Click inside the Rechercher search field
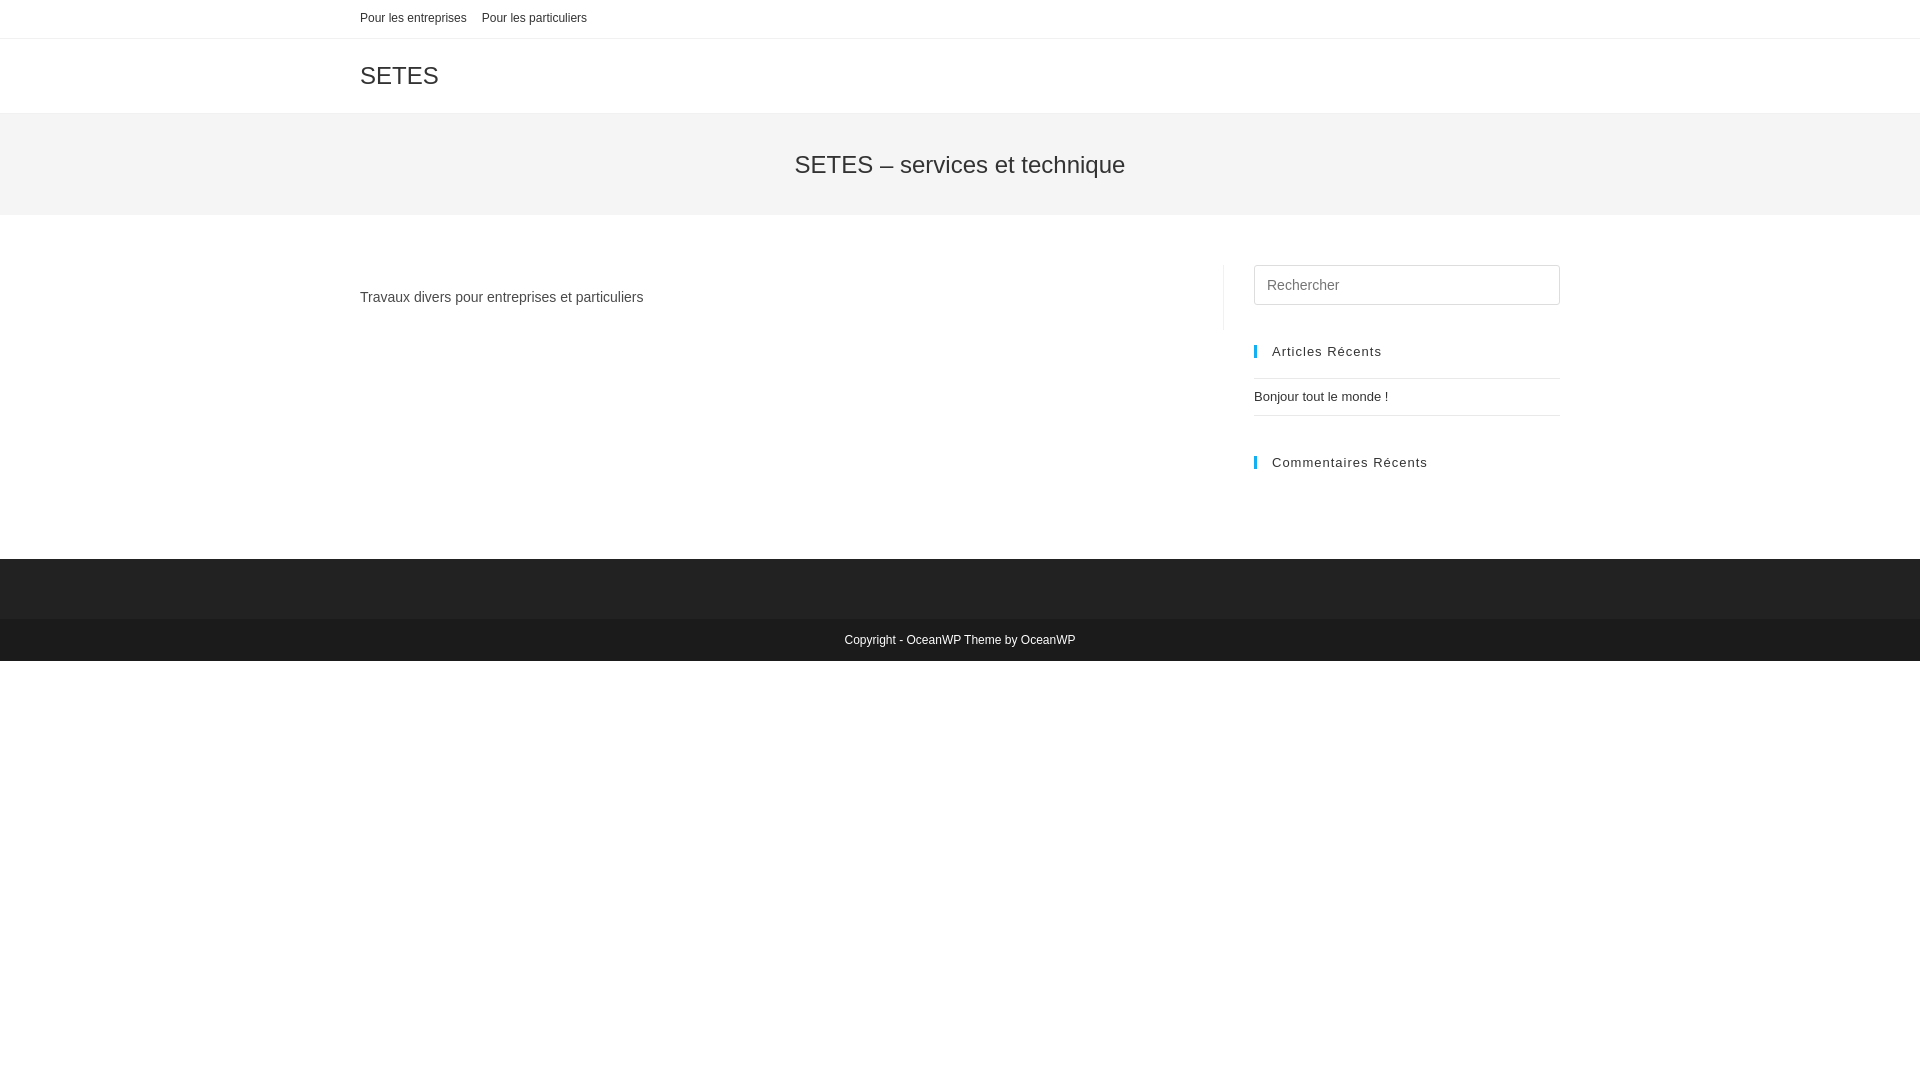The width and height of the screenshot is (1920, 1080). click(x=1405, y=285)
